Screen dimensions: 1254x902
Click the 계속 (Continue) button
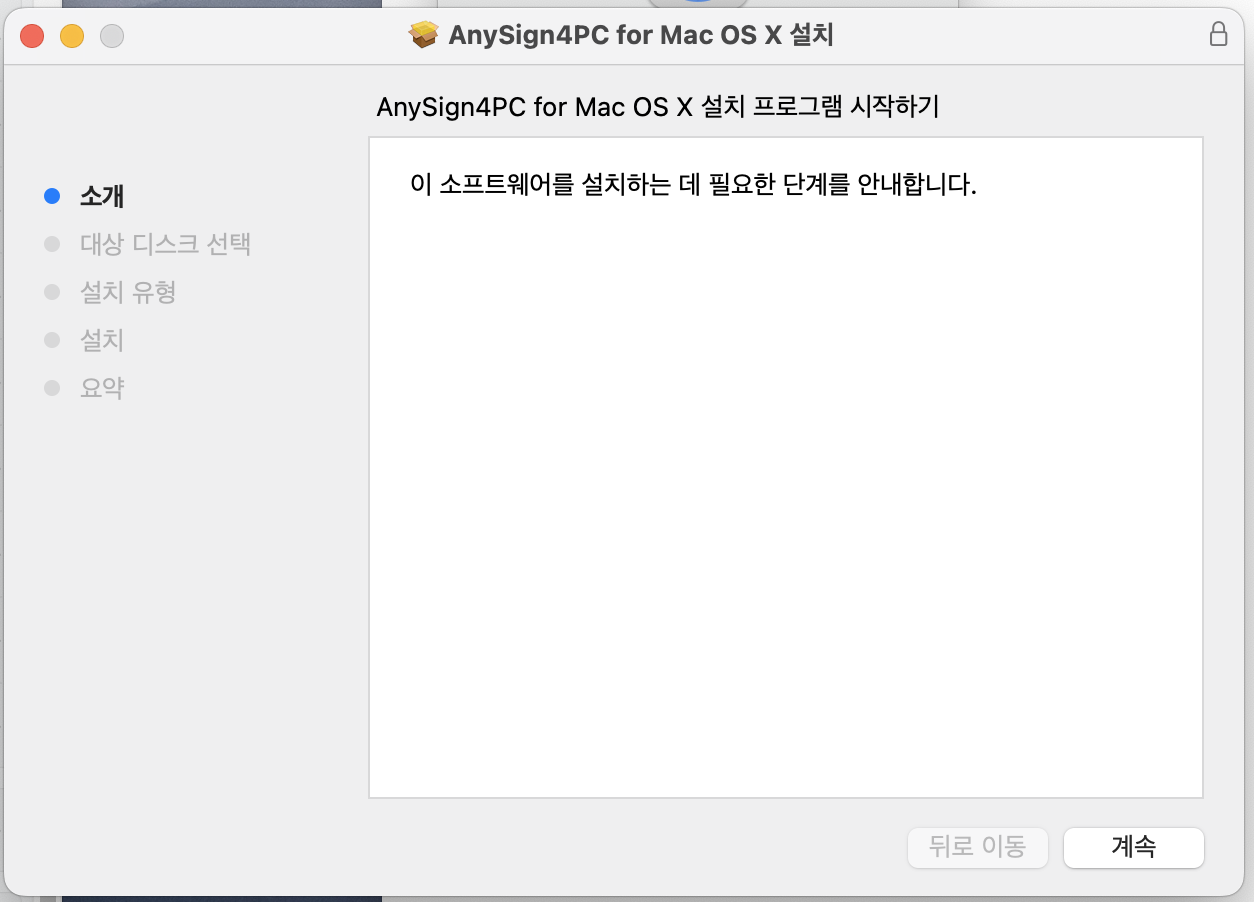pos(1134,848)
